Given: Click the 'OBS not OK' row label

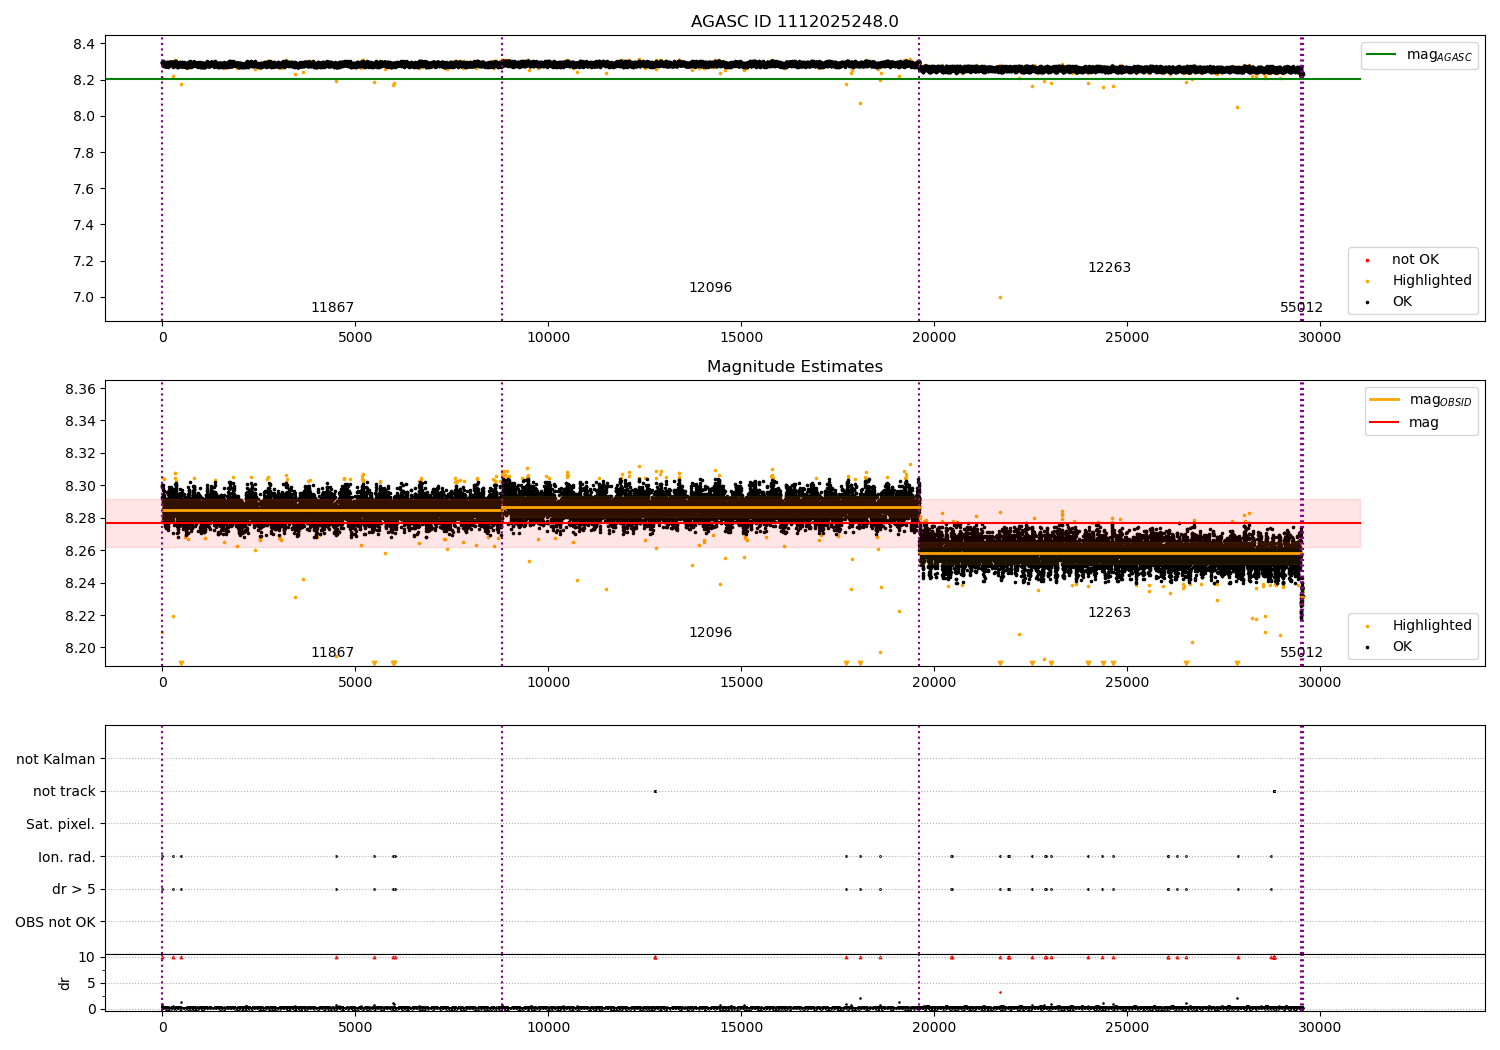Looking at the screenshot, I should (x=56, y=922).
